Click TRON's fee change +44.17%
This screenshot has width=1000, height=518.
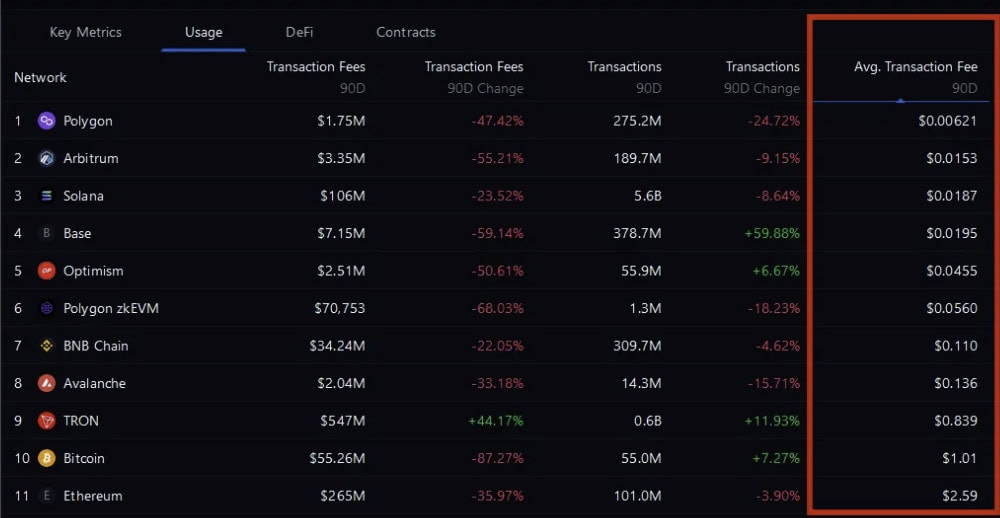coord(495,421)
